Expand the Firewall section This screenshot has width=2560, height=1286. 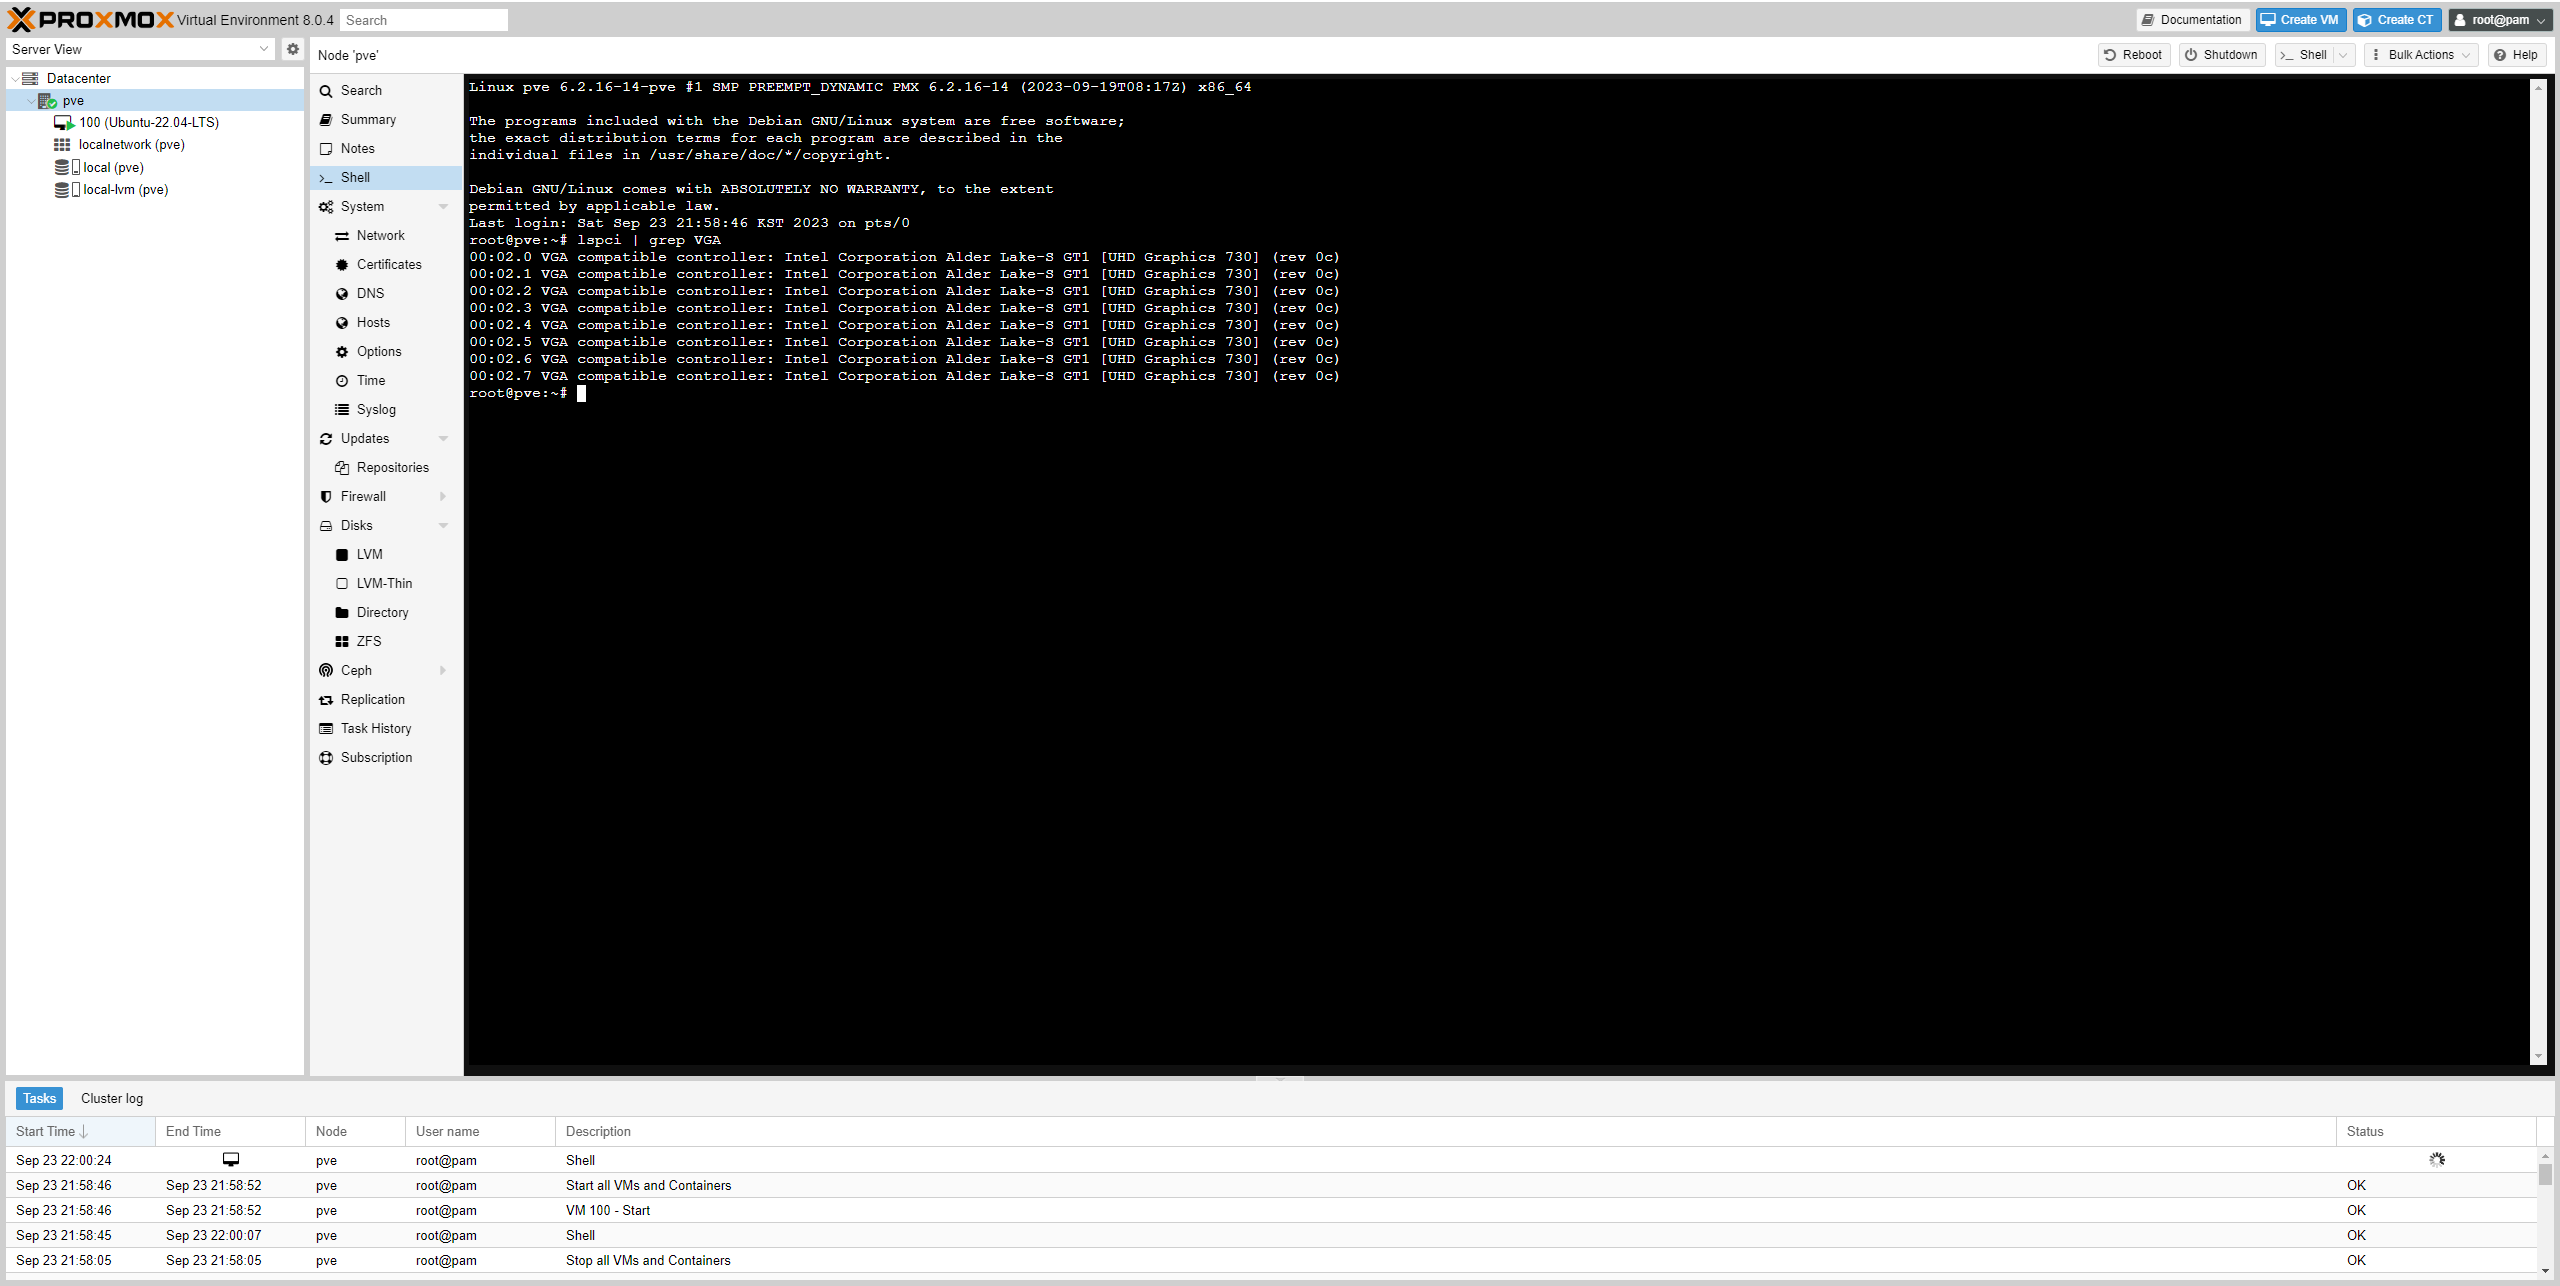tap(443, 496)
